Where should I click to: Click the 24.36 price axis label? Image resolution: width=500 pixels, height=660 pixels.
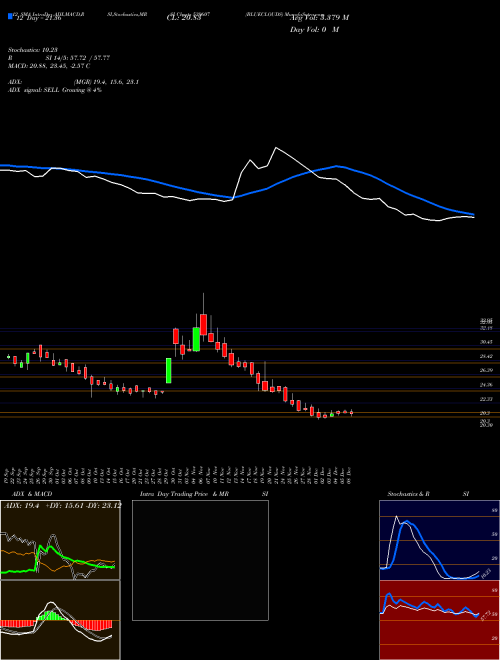(486, 384)
